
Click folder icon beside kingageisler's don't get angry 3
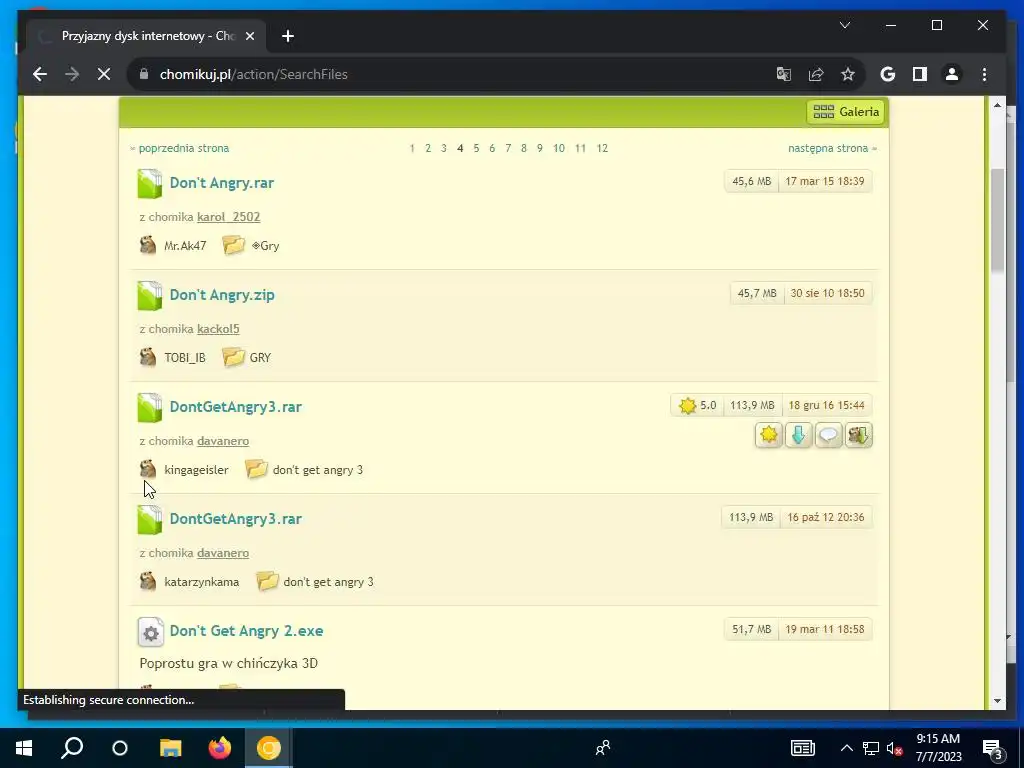256,469
